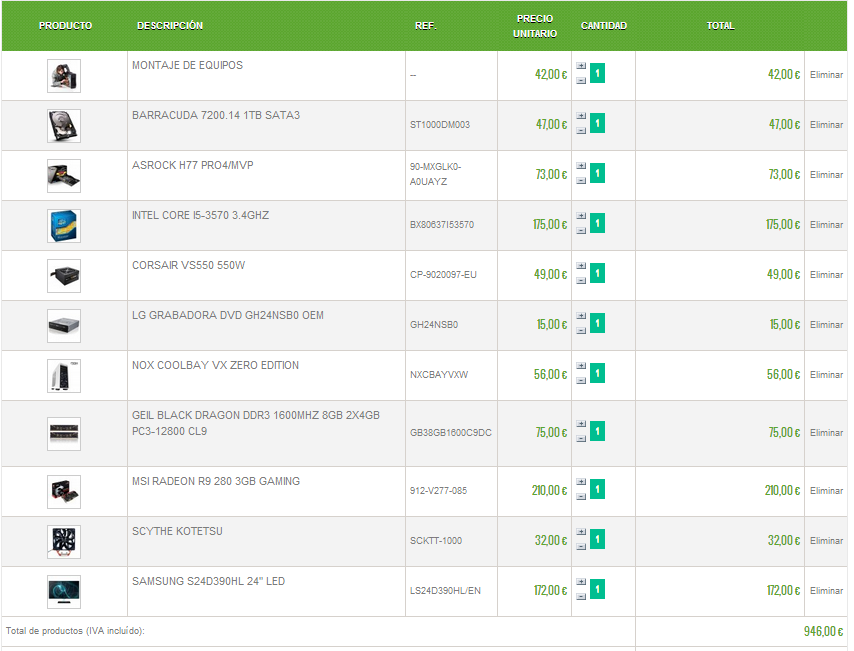Open the NOX Coolbay case thumbnail
This screenshot has width=854, height=651.
[64, 377]
